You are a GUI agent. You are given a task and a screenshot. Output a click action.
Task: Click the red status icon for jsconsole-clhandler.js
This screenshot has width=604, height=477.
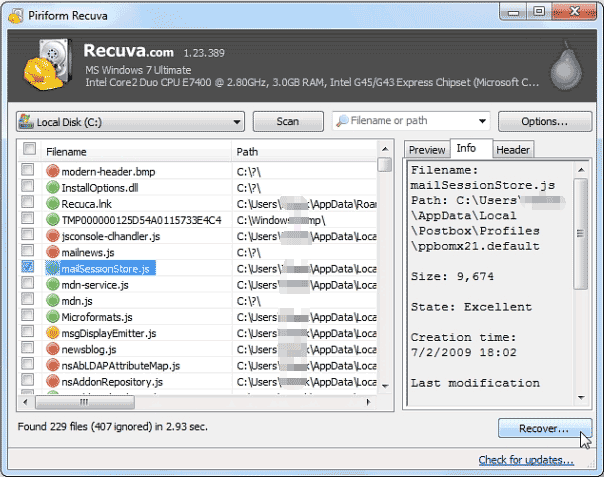[52, 236]
